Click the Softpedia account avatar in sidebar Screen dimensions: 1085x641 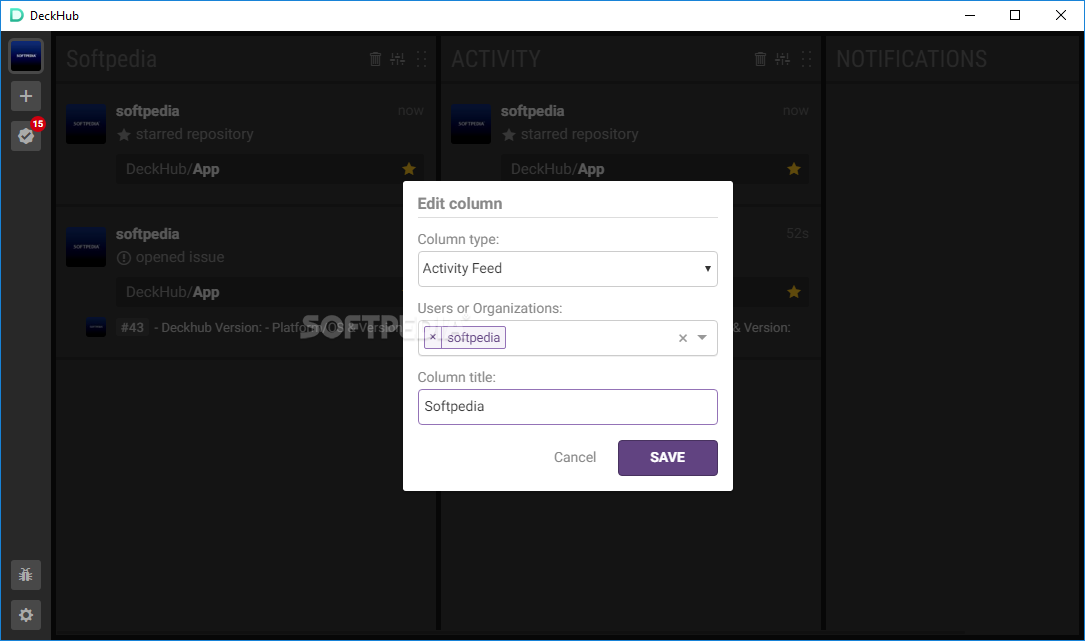[x=26, y=56]
